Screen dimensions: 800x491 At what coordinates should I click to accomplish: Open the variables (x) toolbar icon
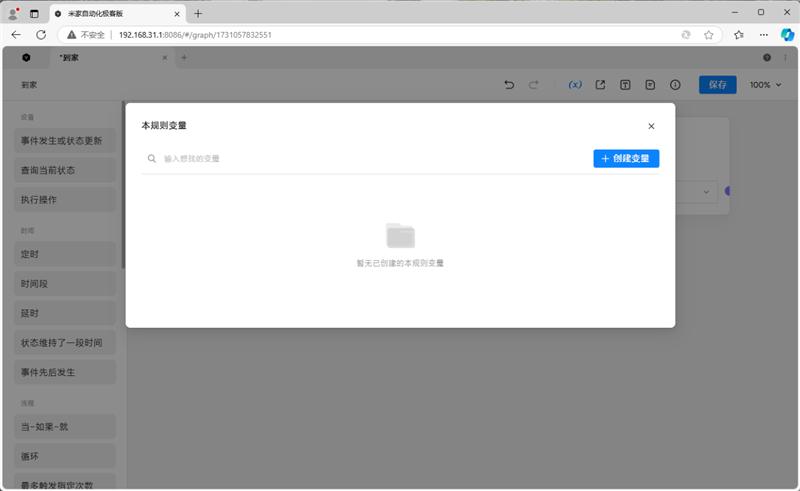click(x=575, y=85)
